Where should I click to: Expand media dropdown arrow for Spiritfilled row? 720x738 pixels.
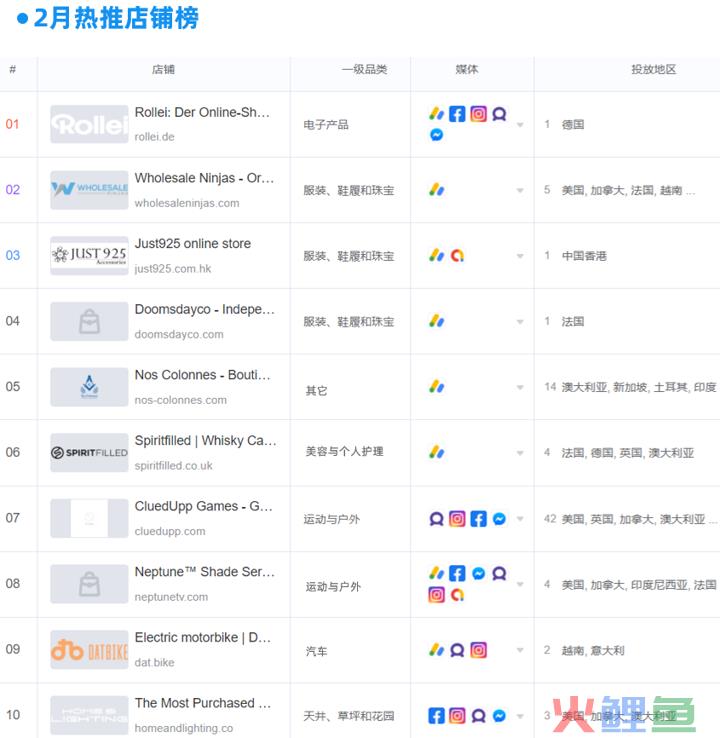click(520, 453)
